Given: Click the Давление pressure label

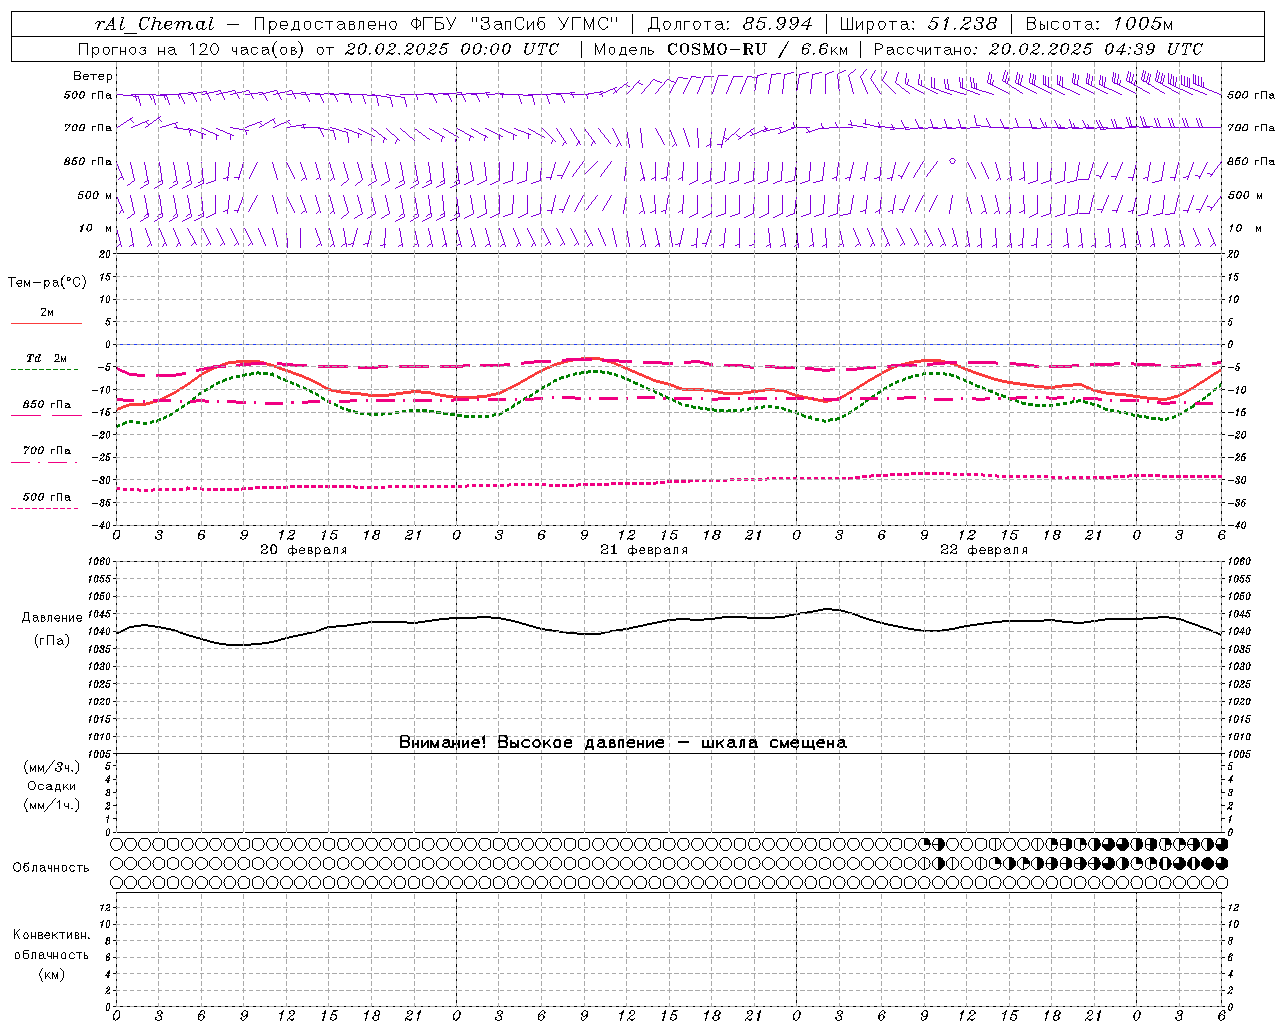Looking at the screenshot, I should click(x=52, y=618).
